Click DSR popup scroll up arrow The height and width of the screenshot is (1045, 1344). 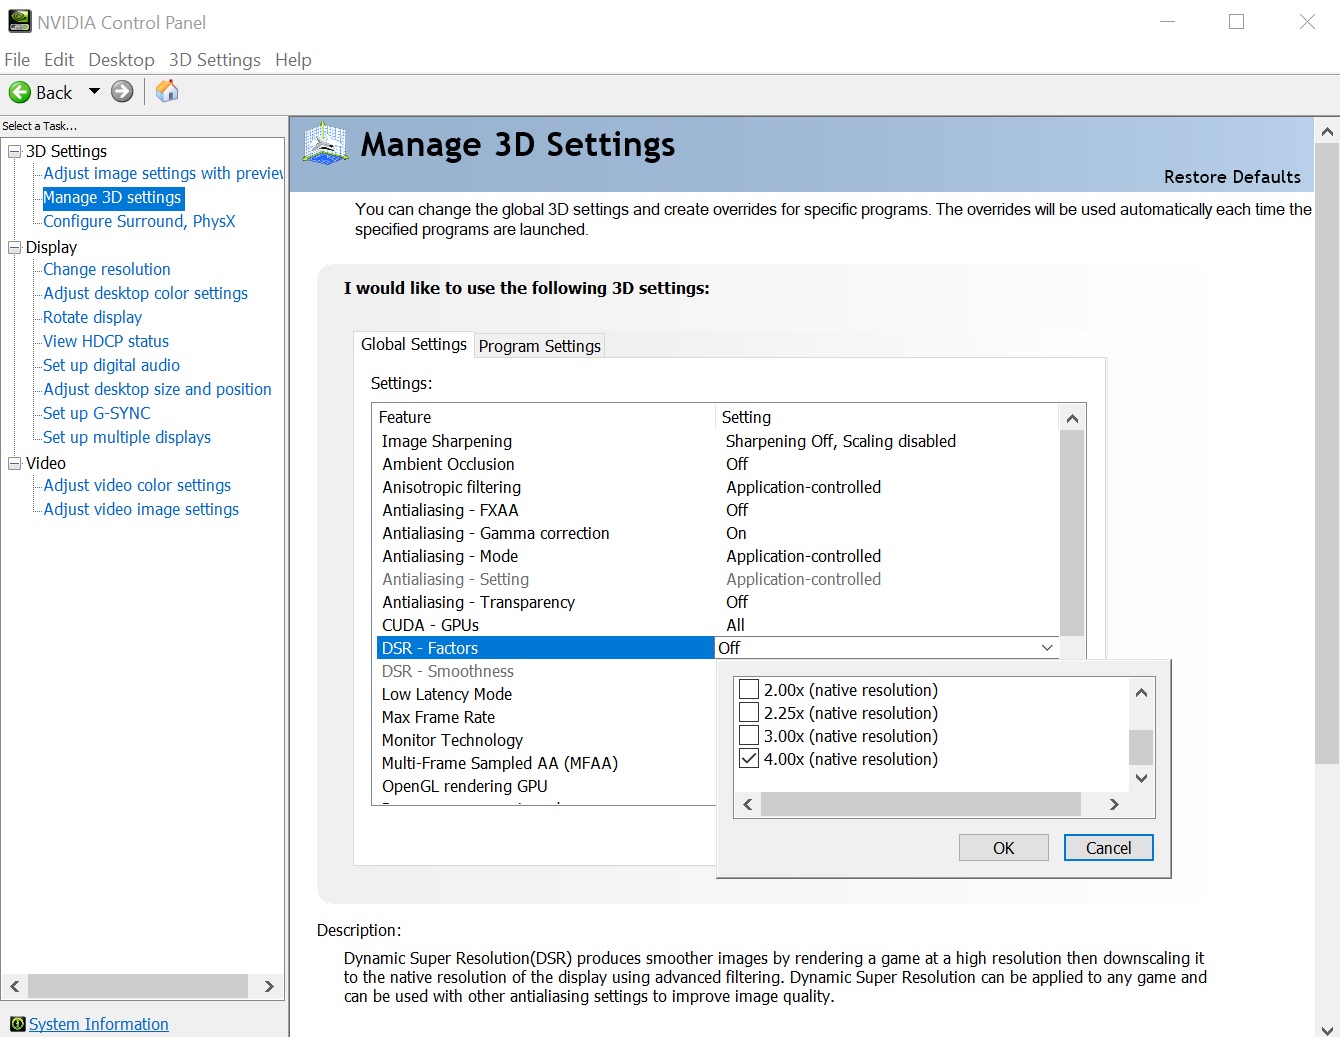pos(1141,691)
